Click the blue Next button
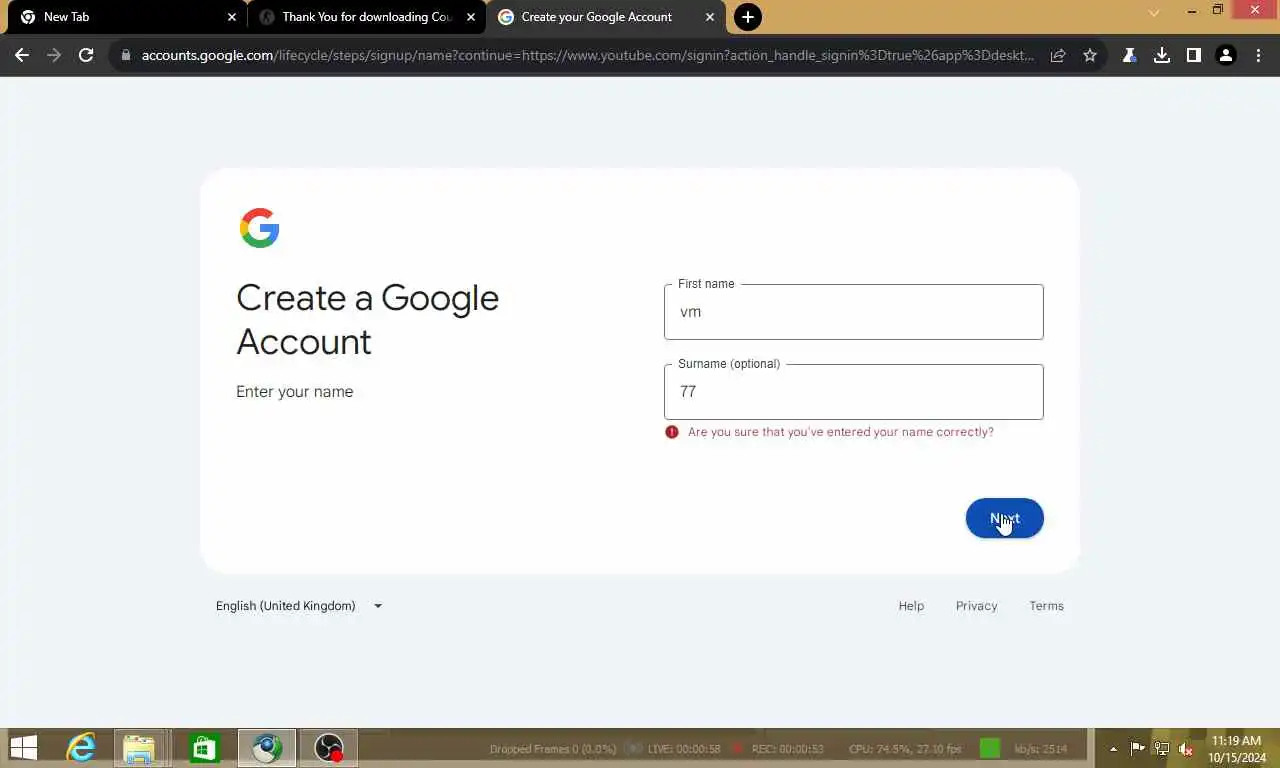 1004,518
